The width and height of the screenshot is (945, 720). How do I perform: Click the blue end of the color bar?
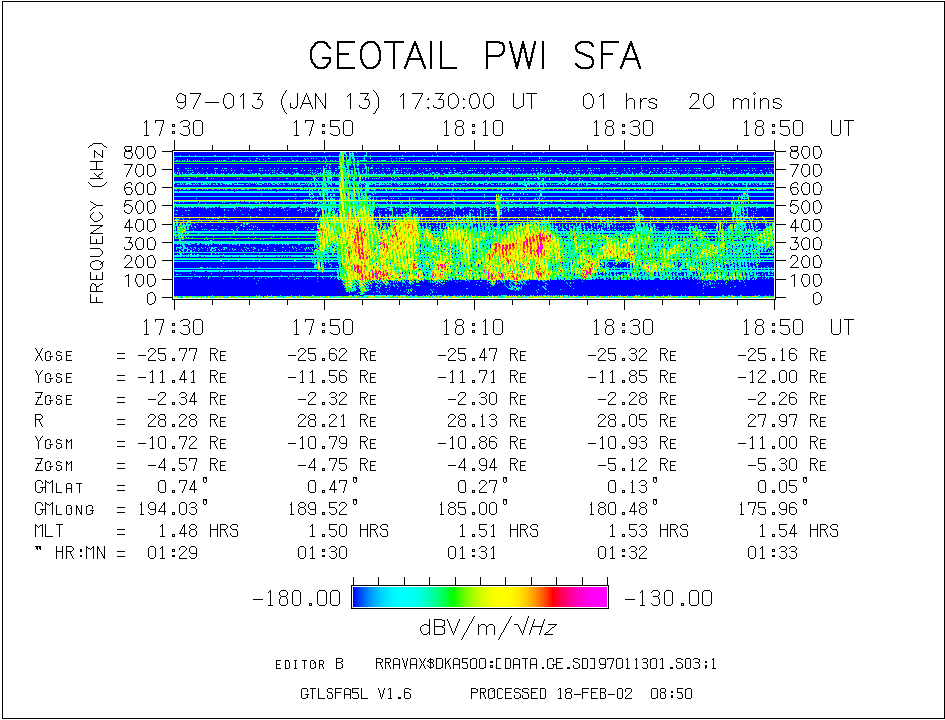pos(365,598)
